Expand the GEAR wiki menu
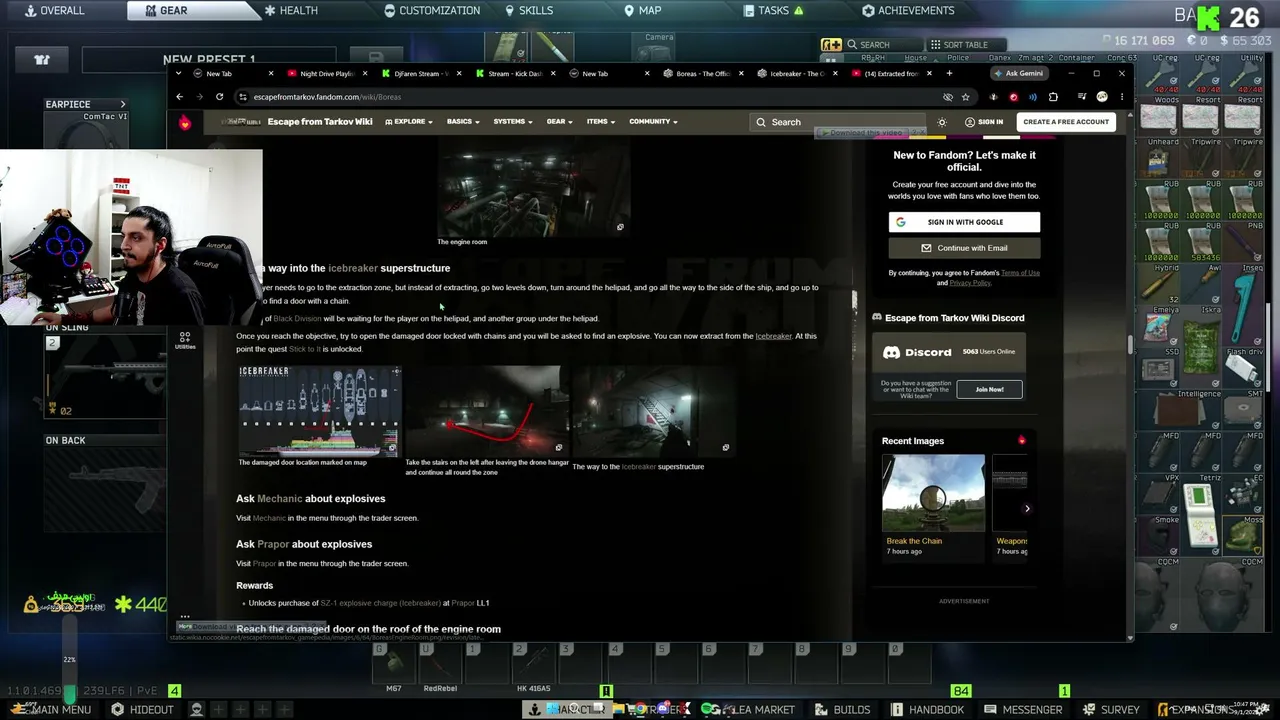This screenshot has height=720, width=1280. (560, 122)
